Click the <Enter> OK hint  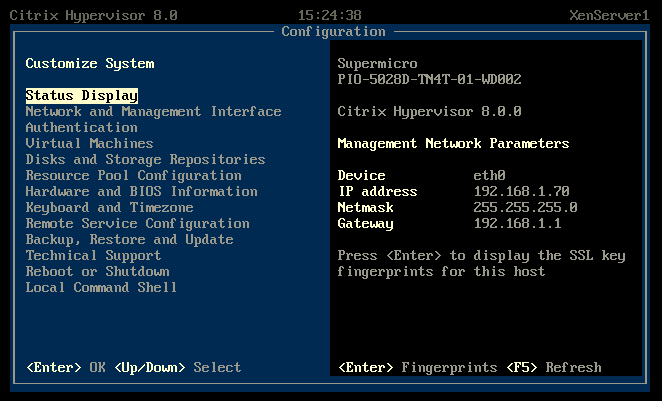[x=65, y=367]
